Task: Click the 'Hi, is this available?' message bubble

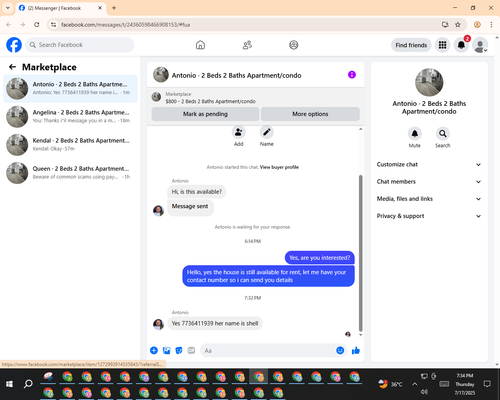Action: click(197, 192)
